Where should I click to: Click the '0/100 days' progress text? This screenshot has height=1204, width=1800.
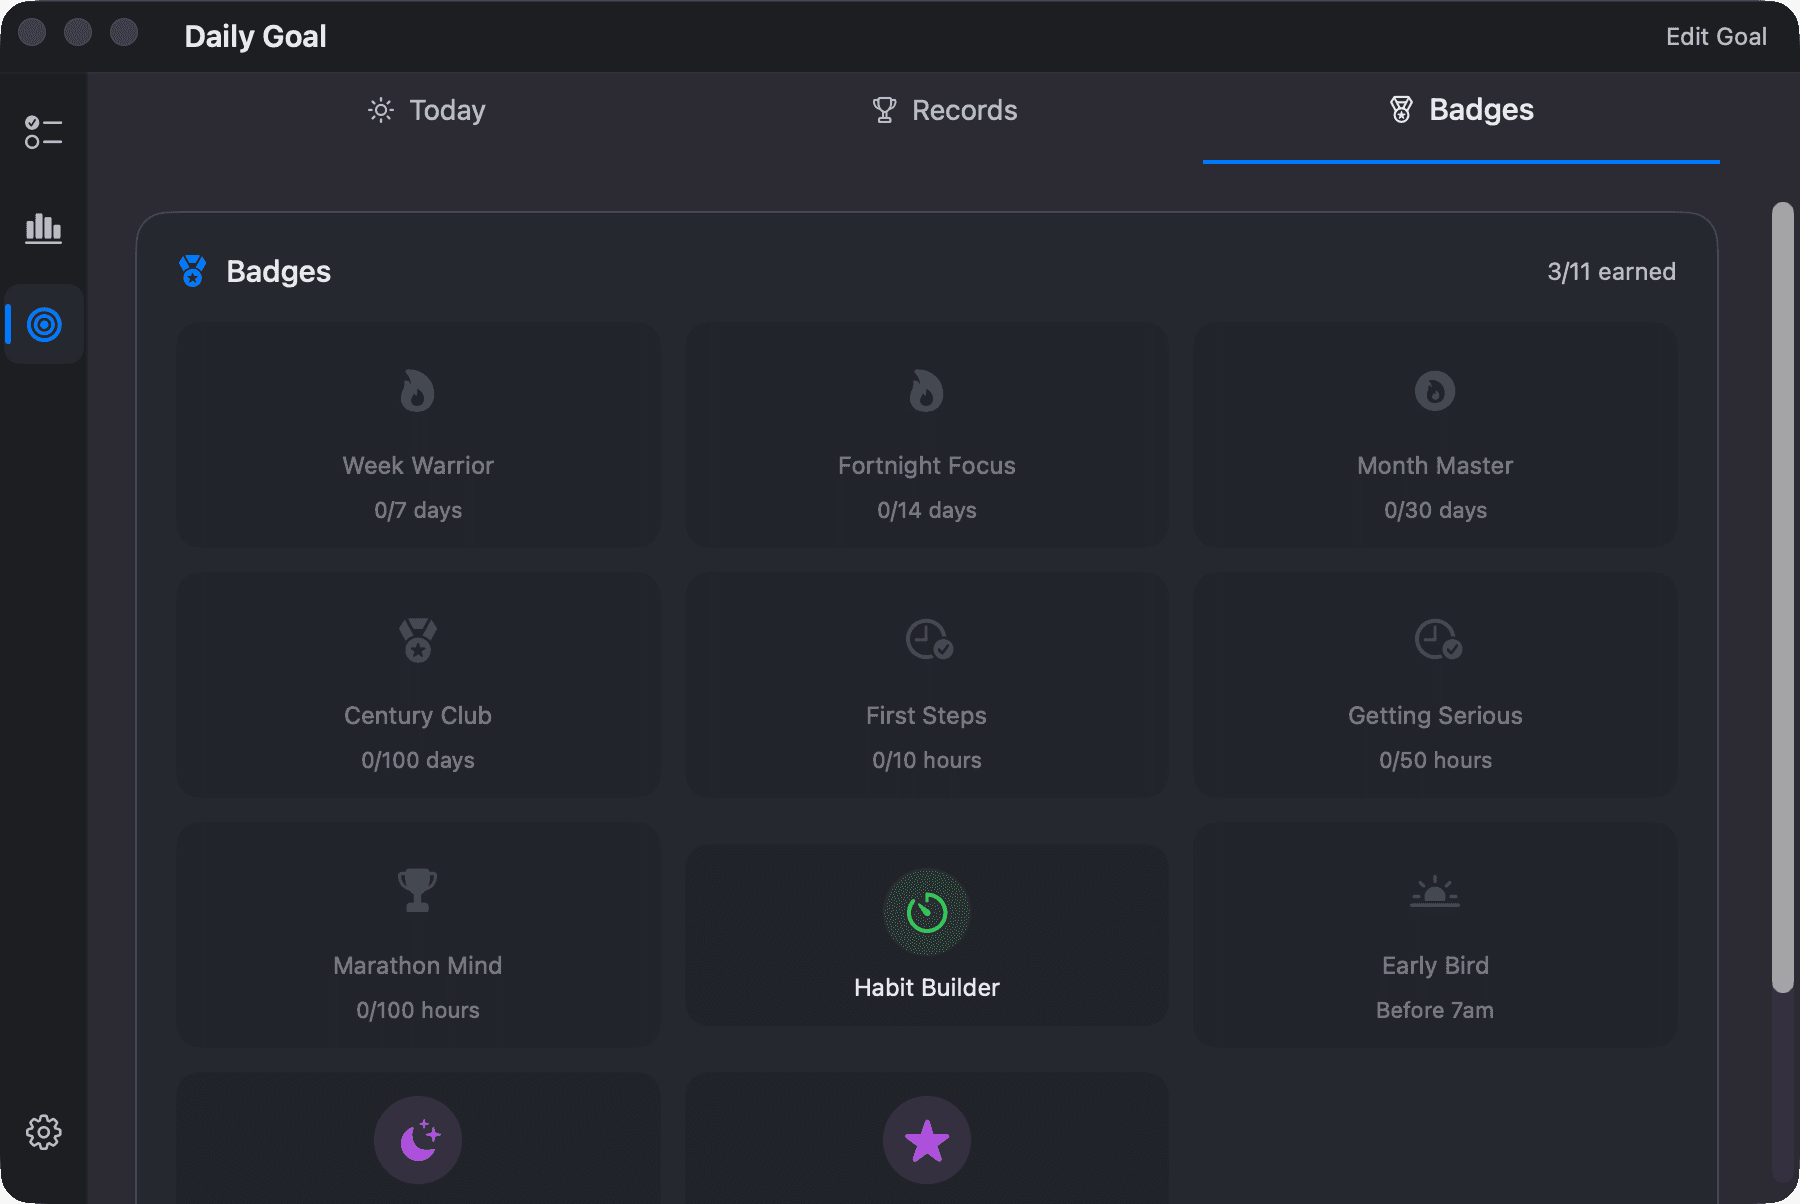418,760
